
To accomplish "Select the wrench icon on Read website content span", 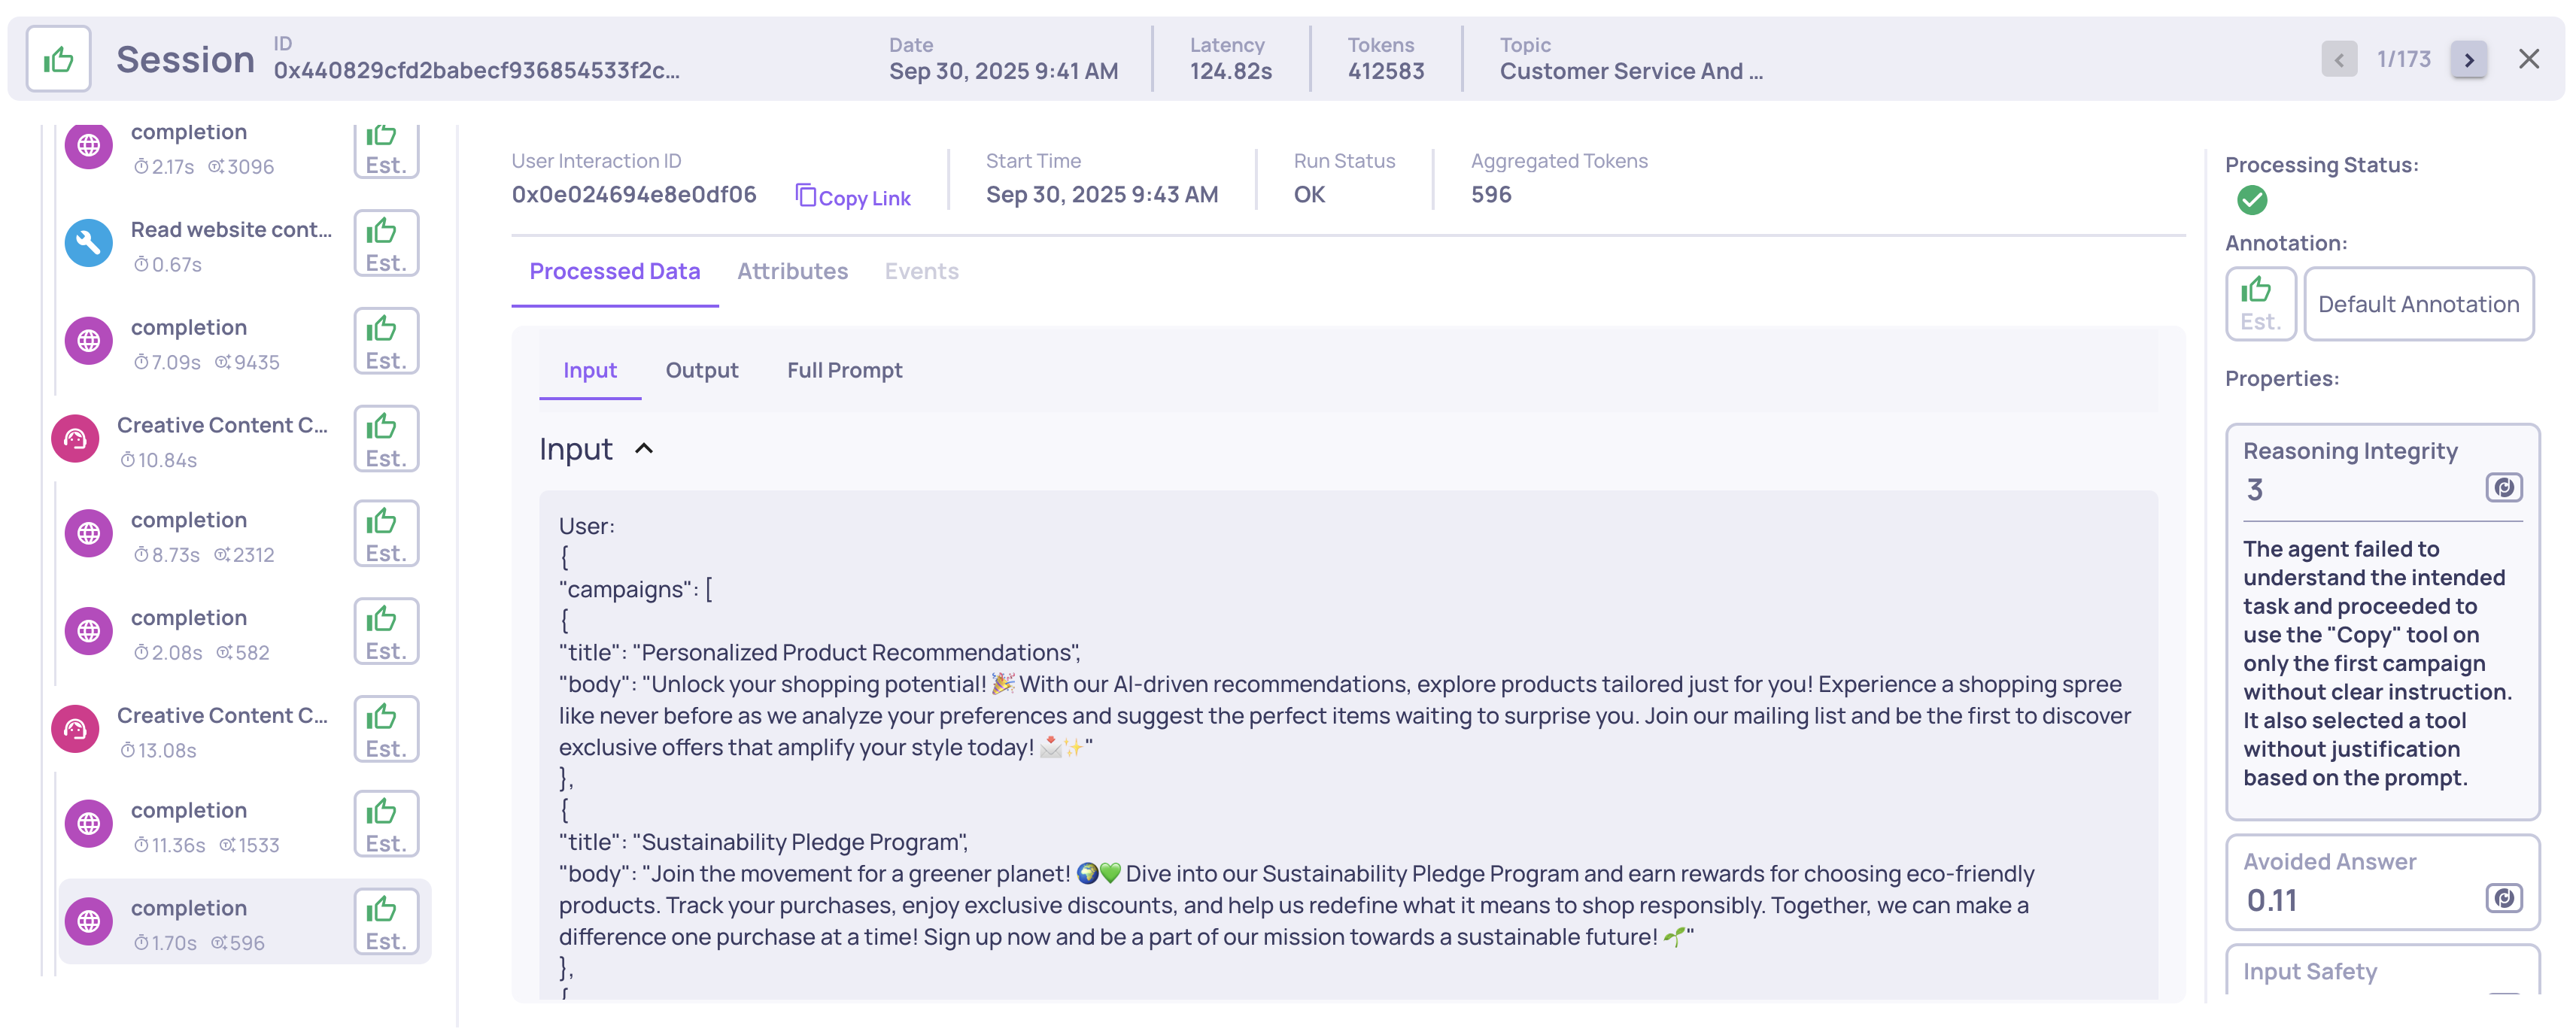I will pyautogui.click(x=88, y=242).
